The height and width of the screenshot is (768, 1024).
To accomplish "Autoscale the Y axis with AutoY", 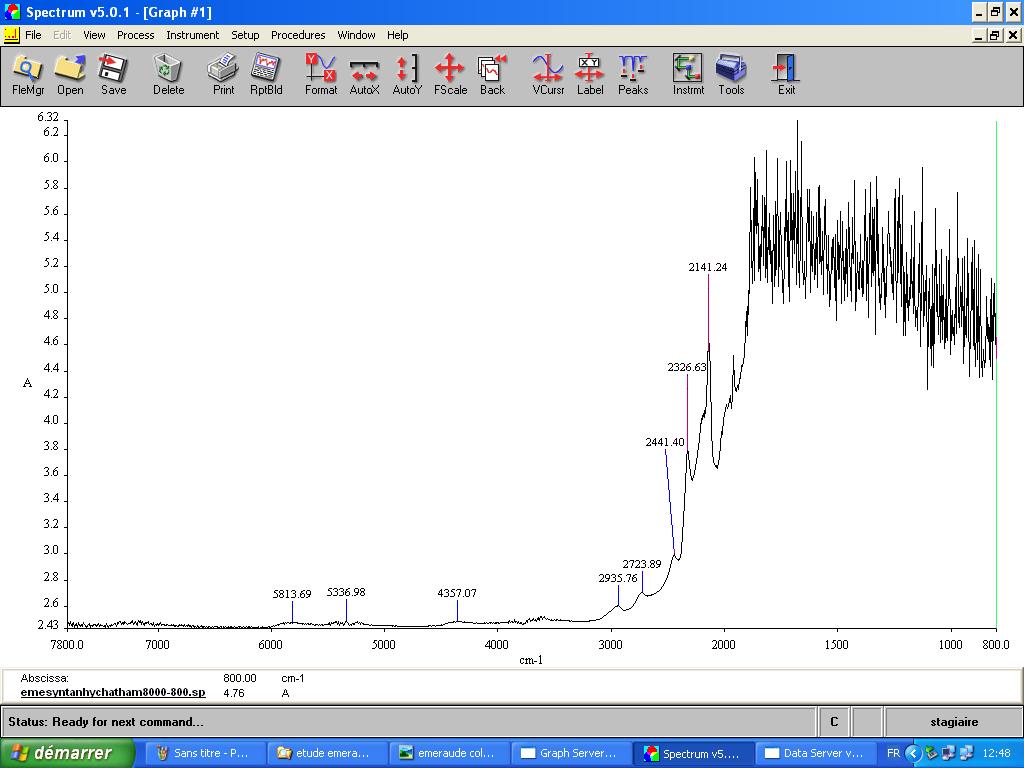I will (407, 75).
